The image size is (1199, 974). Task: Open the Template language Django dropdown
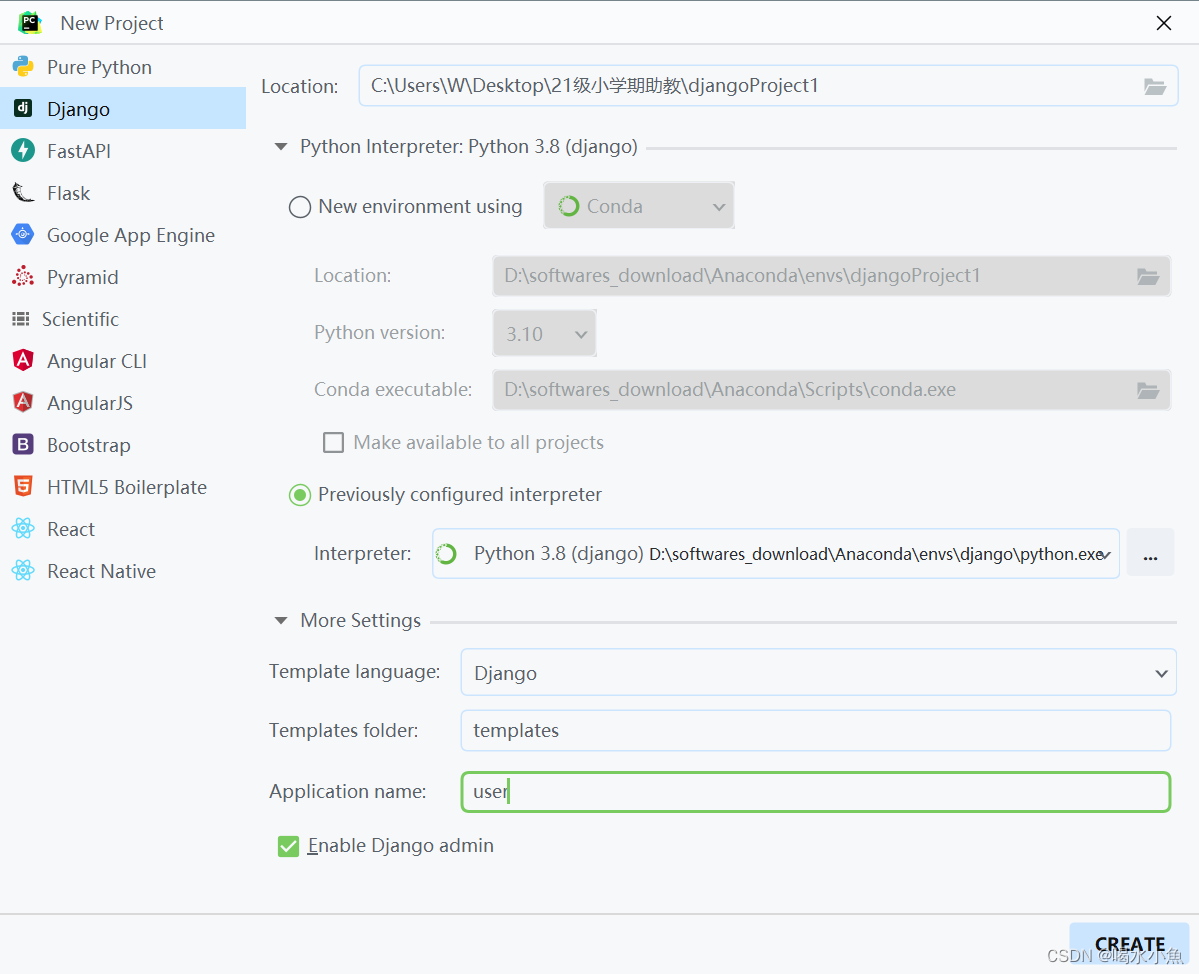818,673
